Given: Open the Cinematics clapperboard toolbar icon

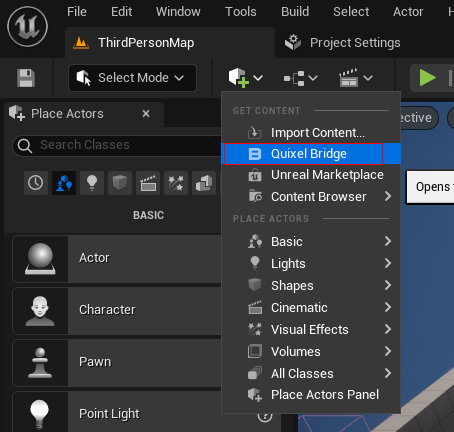Looking at the screenshot, I should pyautogui.click(x=349, y=78).
